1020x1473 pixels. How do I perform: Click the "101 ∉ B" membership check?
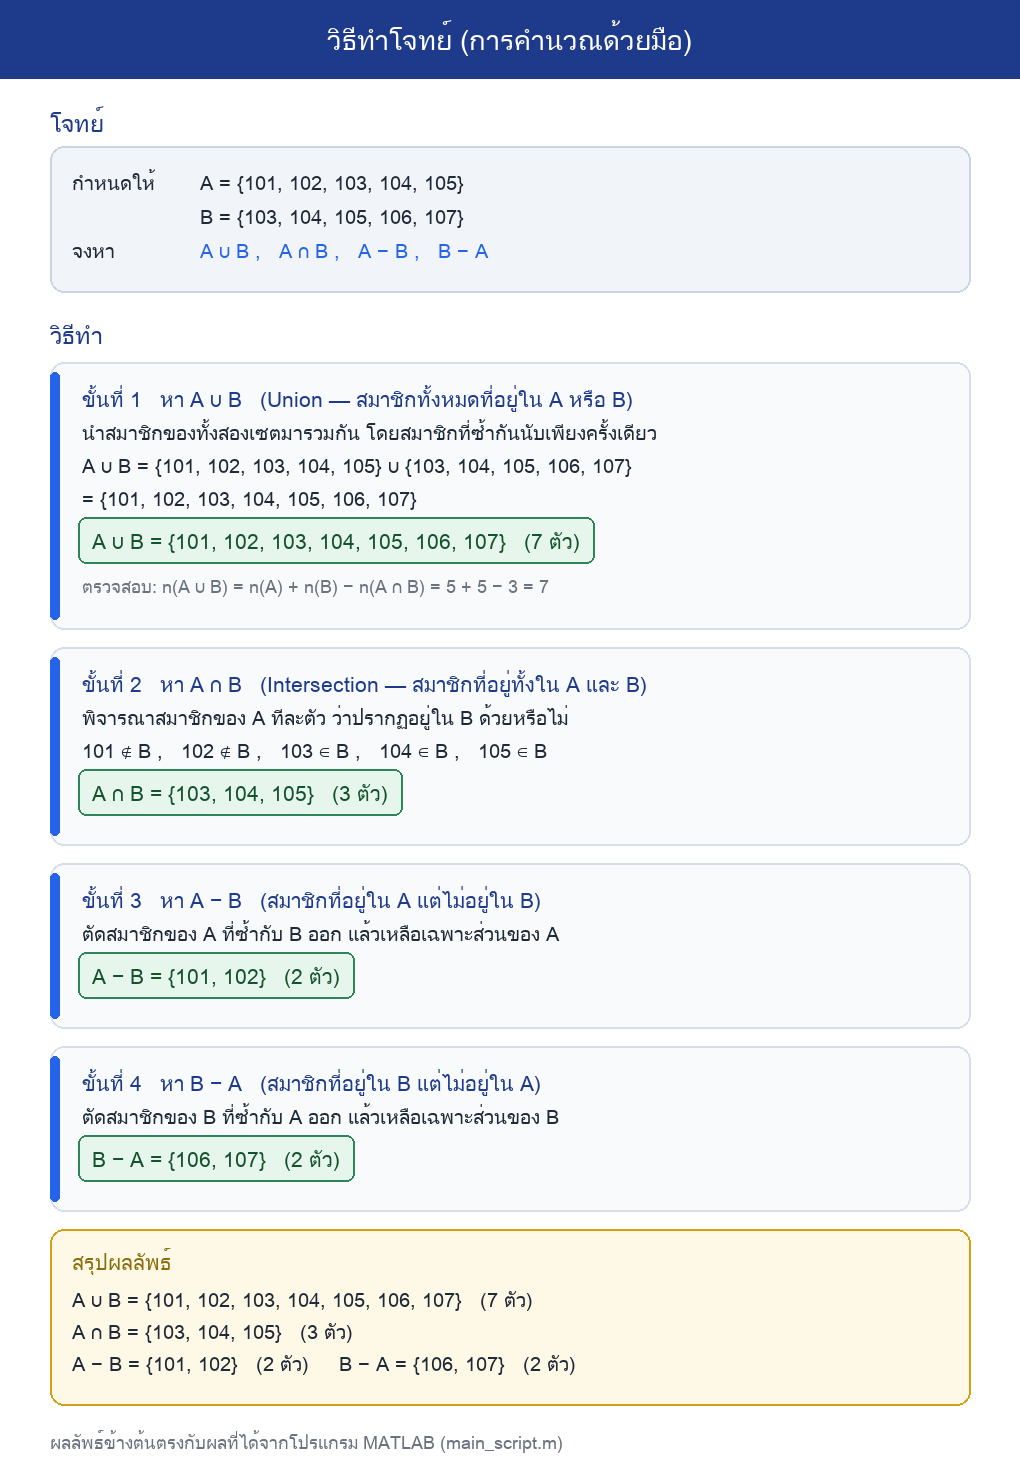coord(117,751)
